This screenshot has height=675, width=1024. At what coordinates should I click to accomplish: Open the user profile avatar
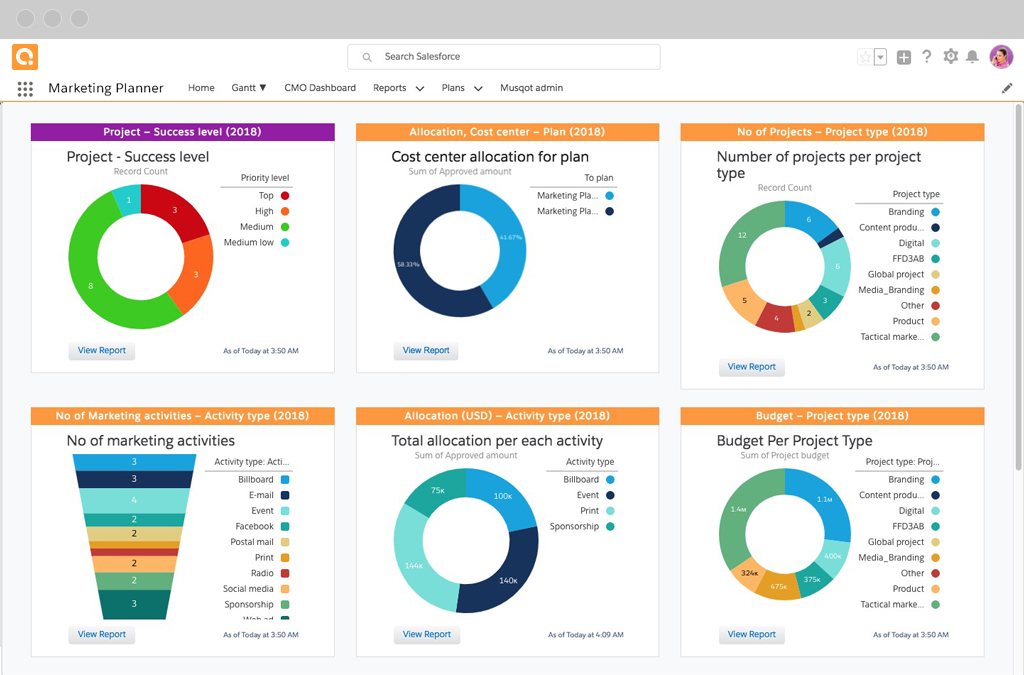1000,57
